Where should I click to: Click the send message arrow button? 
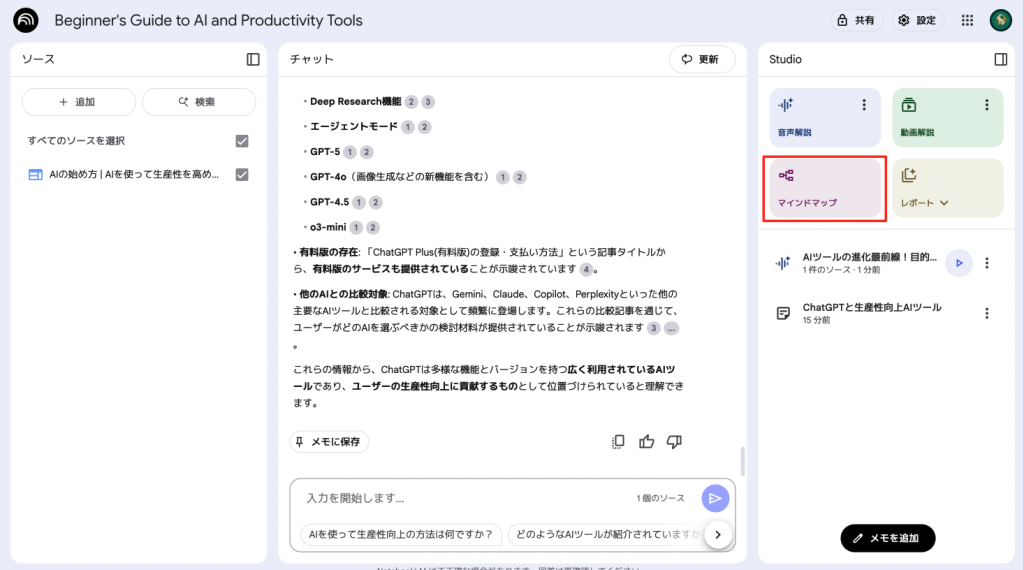tap(714, 498)
